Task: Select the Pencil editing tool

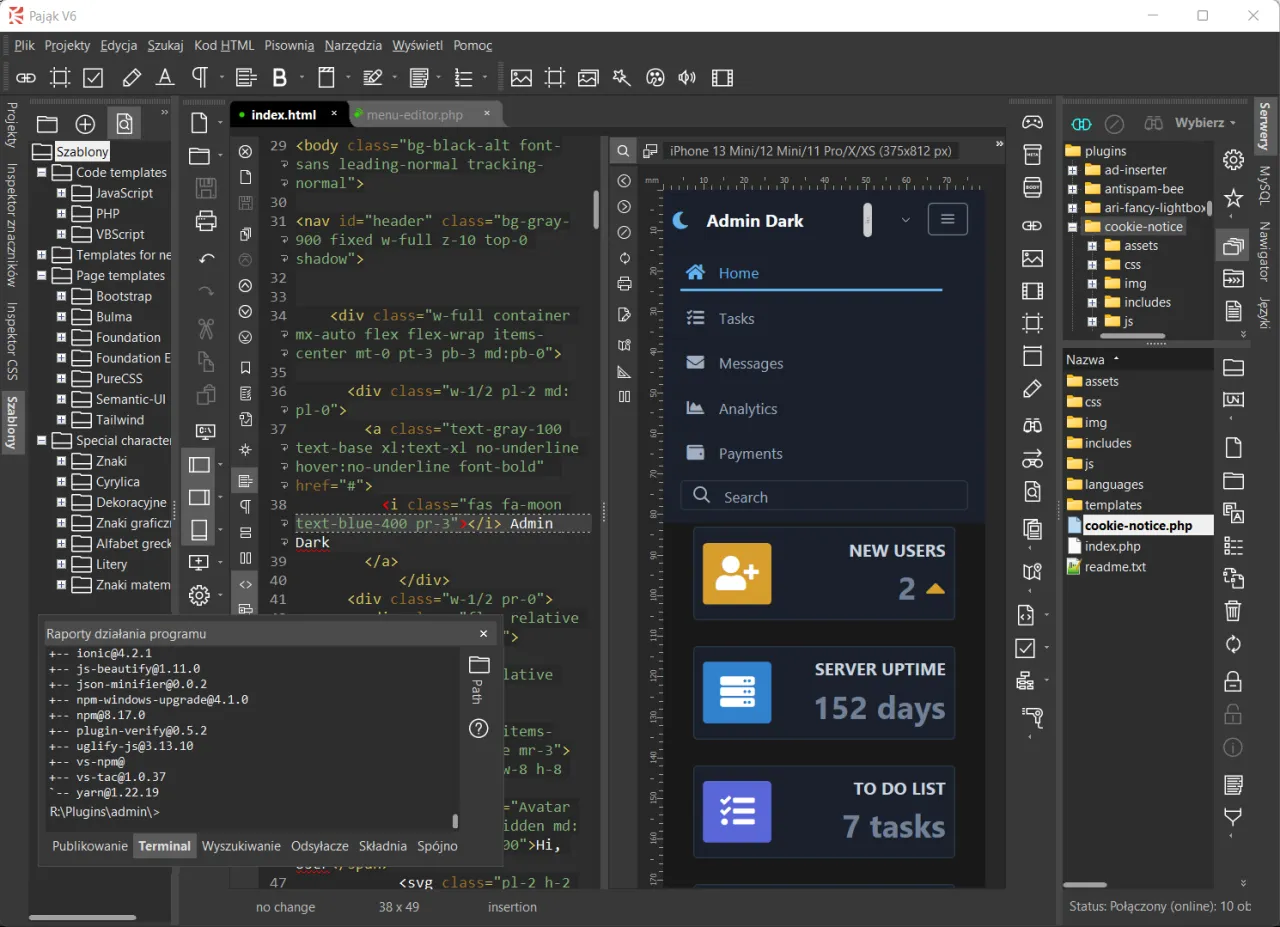Action: [131, 77]
